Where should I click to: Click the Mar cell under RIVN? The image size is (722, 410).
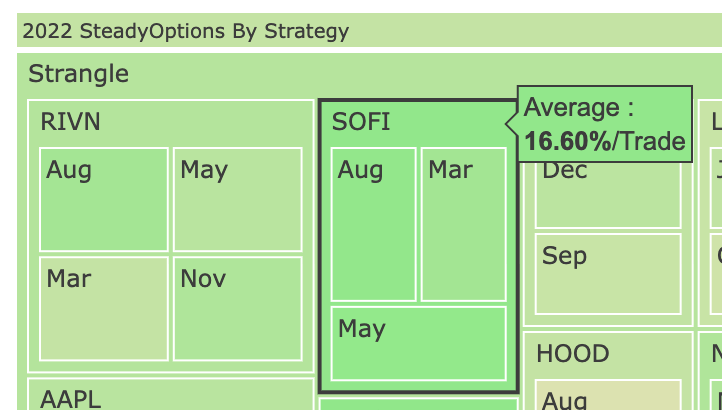(104, 309)
